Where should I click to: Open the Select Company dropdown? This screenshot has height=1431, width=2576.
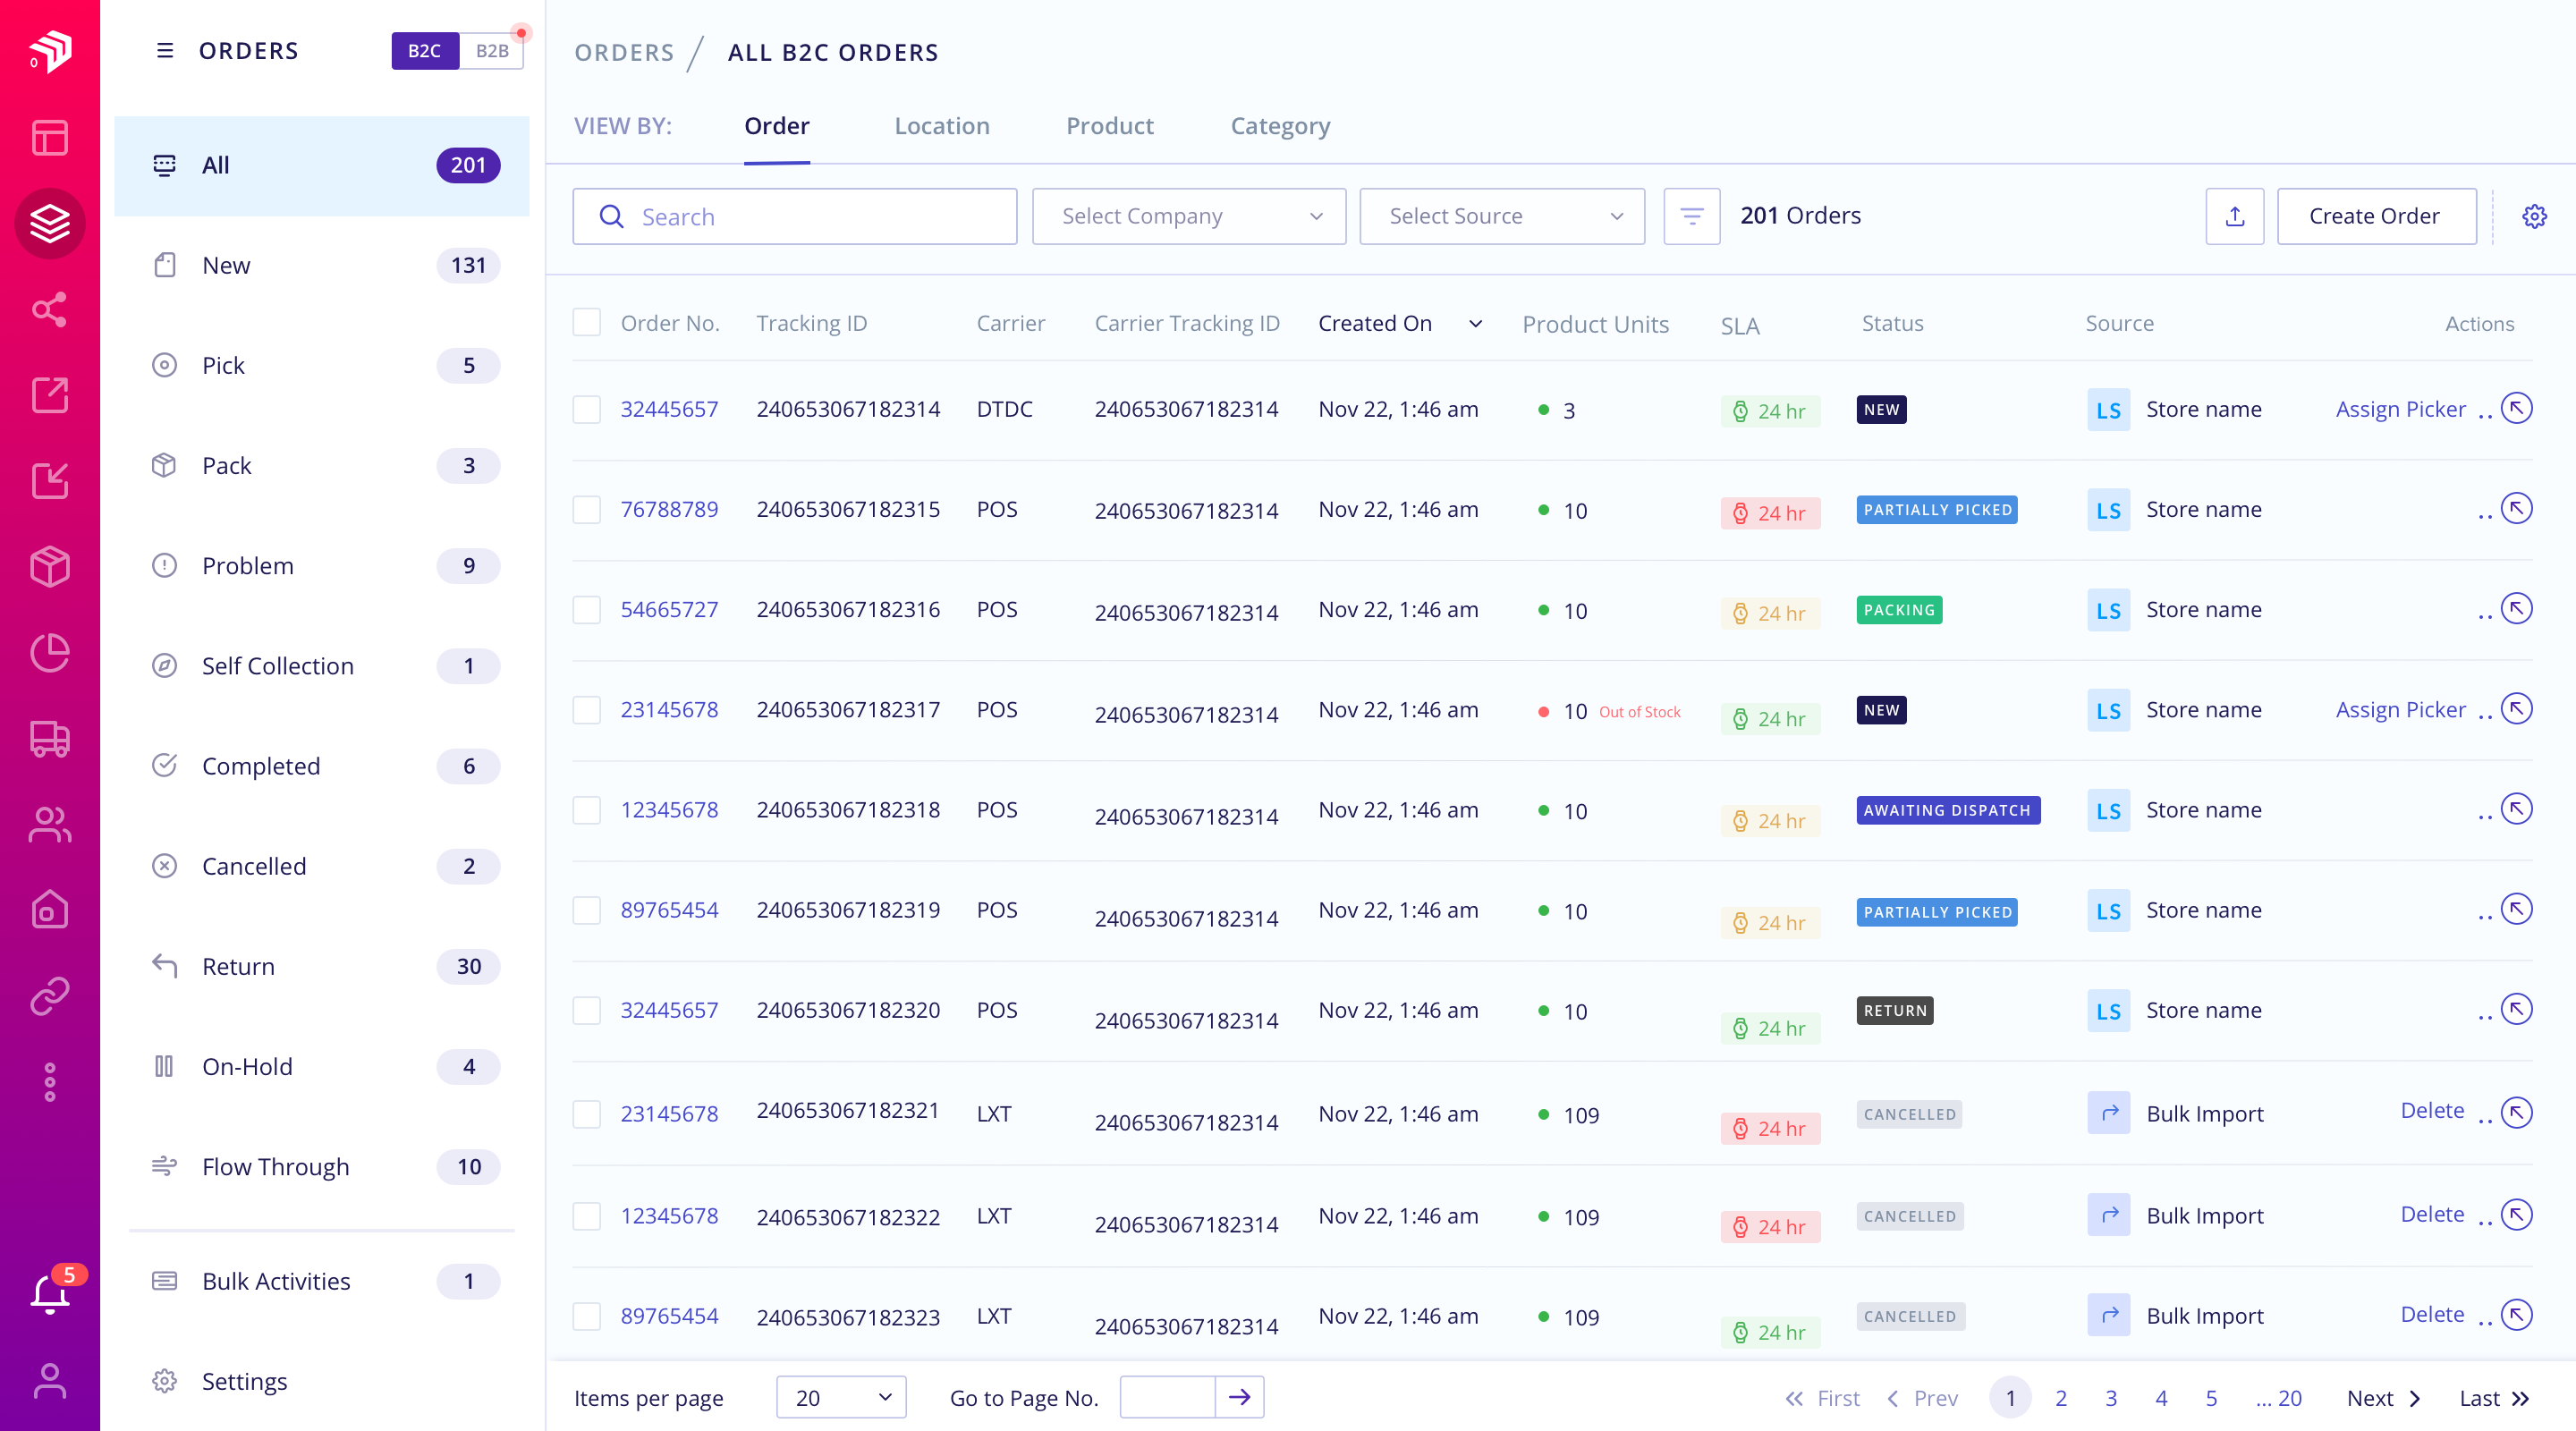point(1189,216)
